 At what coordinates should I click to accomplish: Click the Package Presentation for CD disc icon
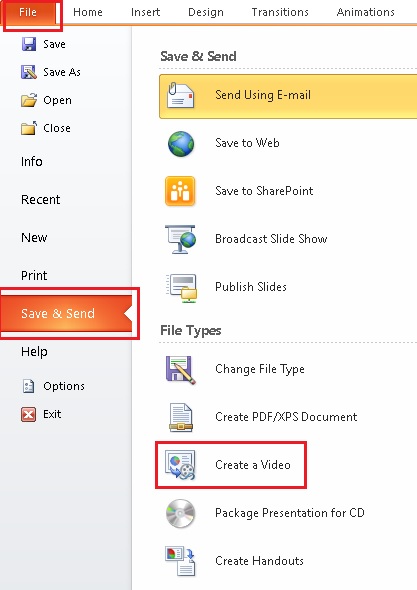[x=181, y=513]
